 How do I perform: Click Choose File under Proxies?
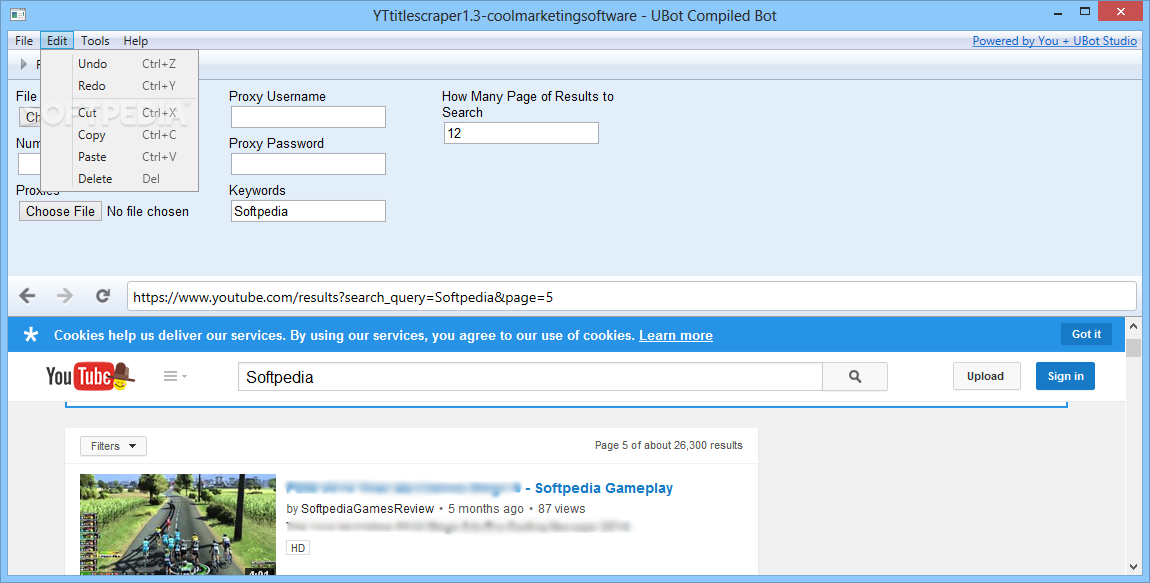tap(60, 211)
